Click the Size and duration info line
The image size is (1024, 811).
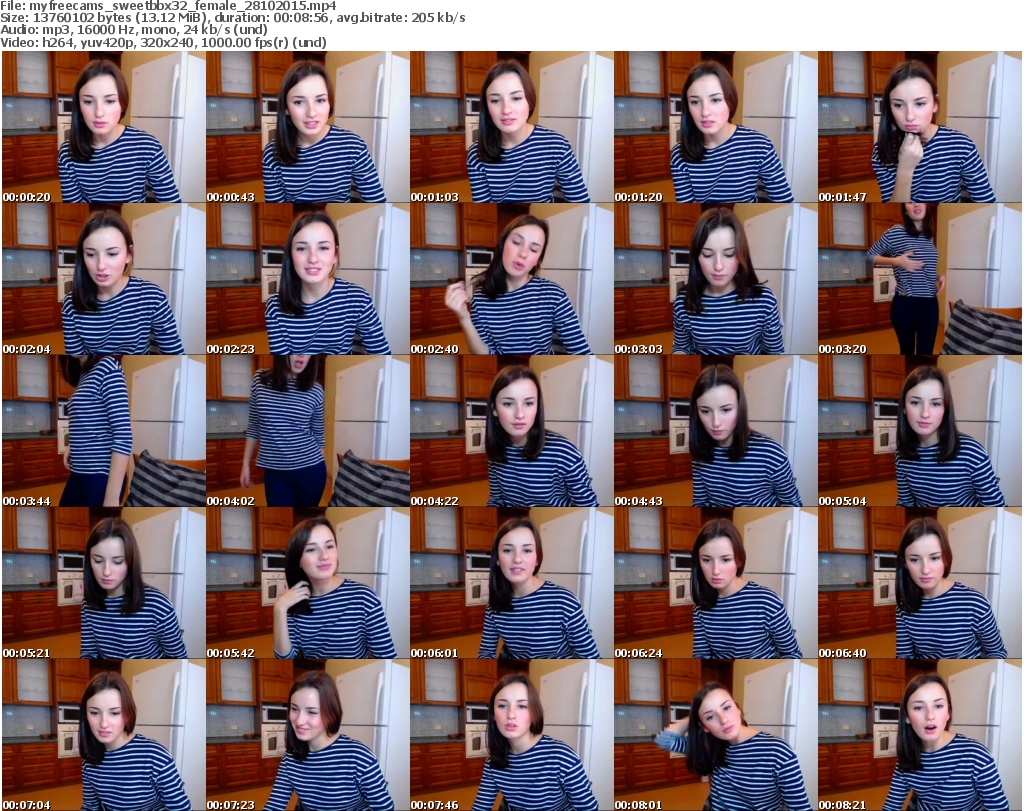[x=232, y=18]
